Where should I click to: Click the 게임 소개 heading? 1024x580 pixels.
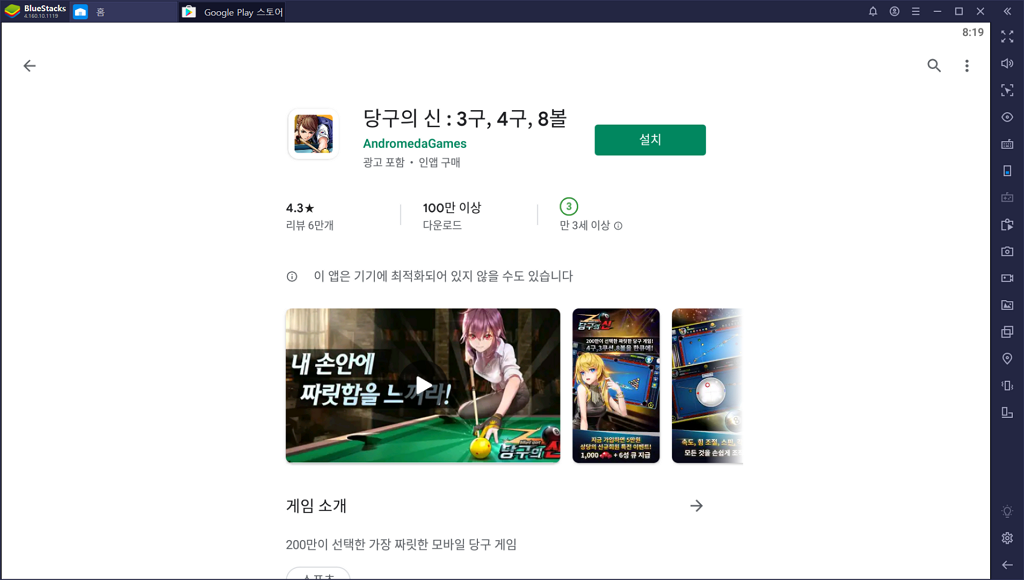pos(316,506)
